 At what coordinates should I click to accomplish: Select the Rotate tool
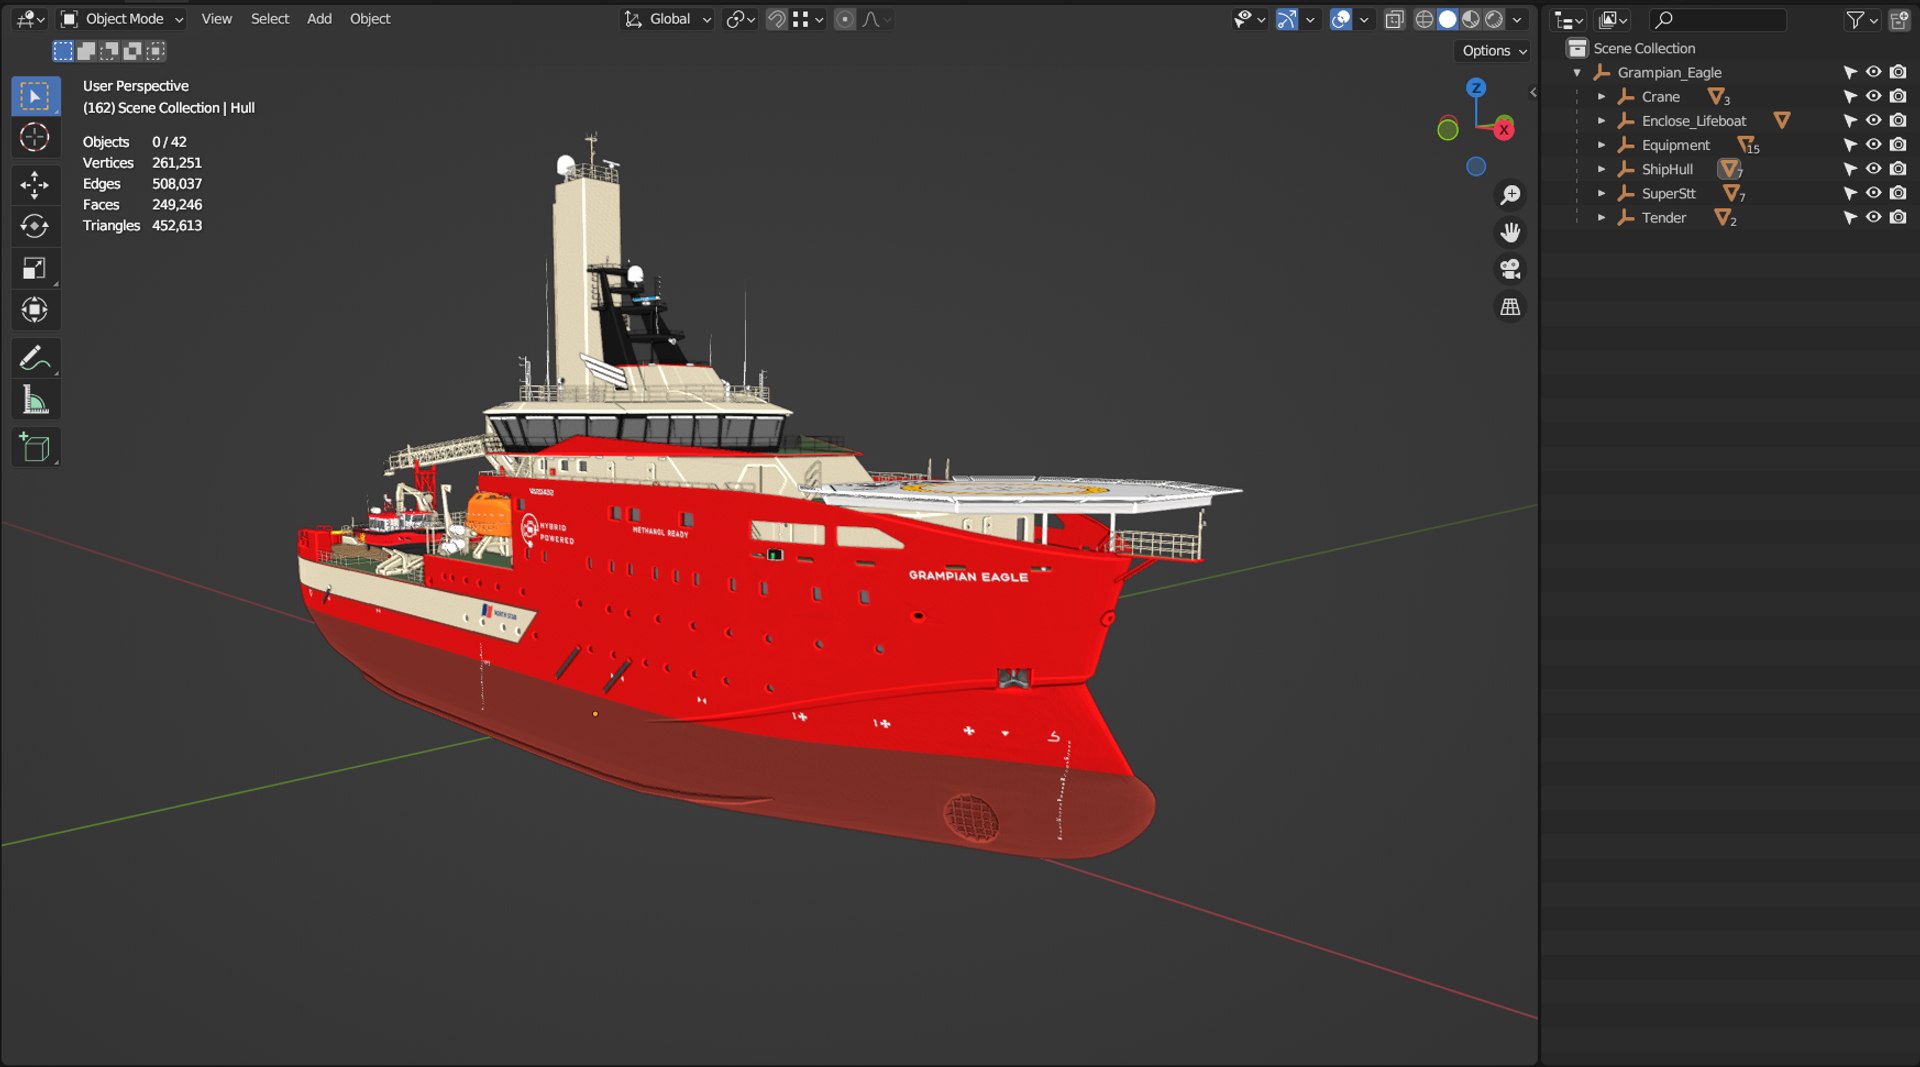point(35,227)
